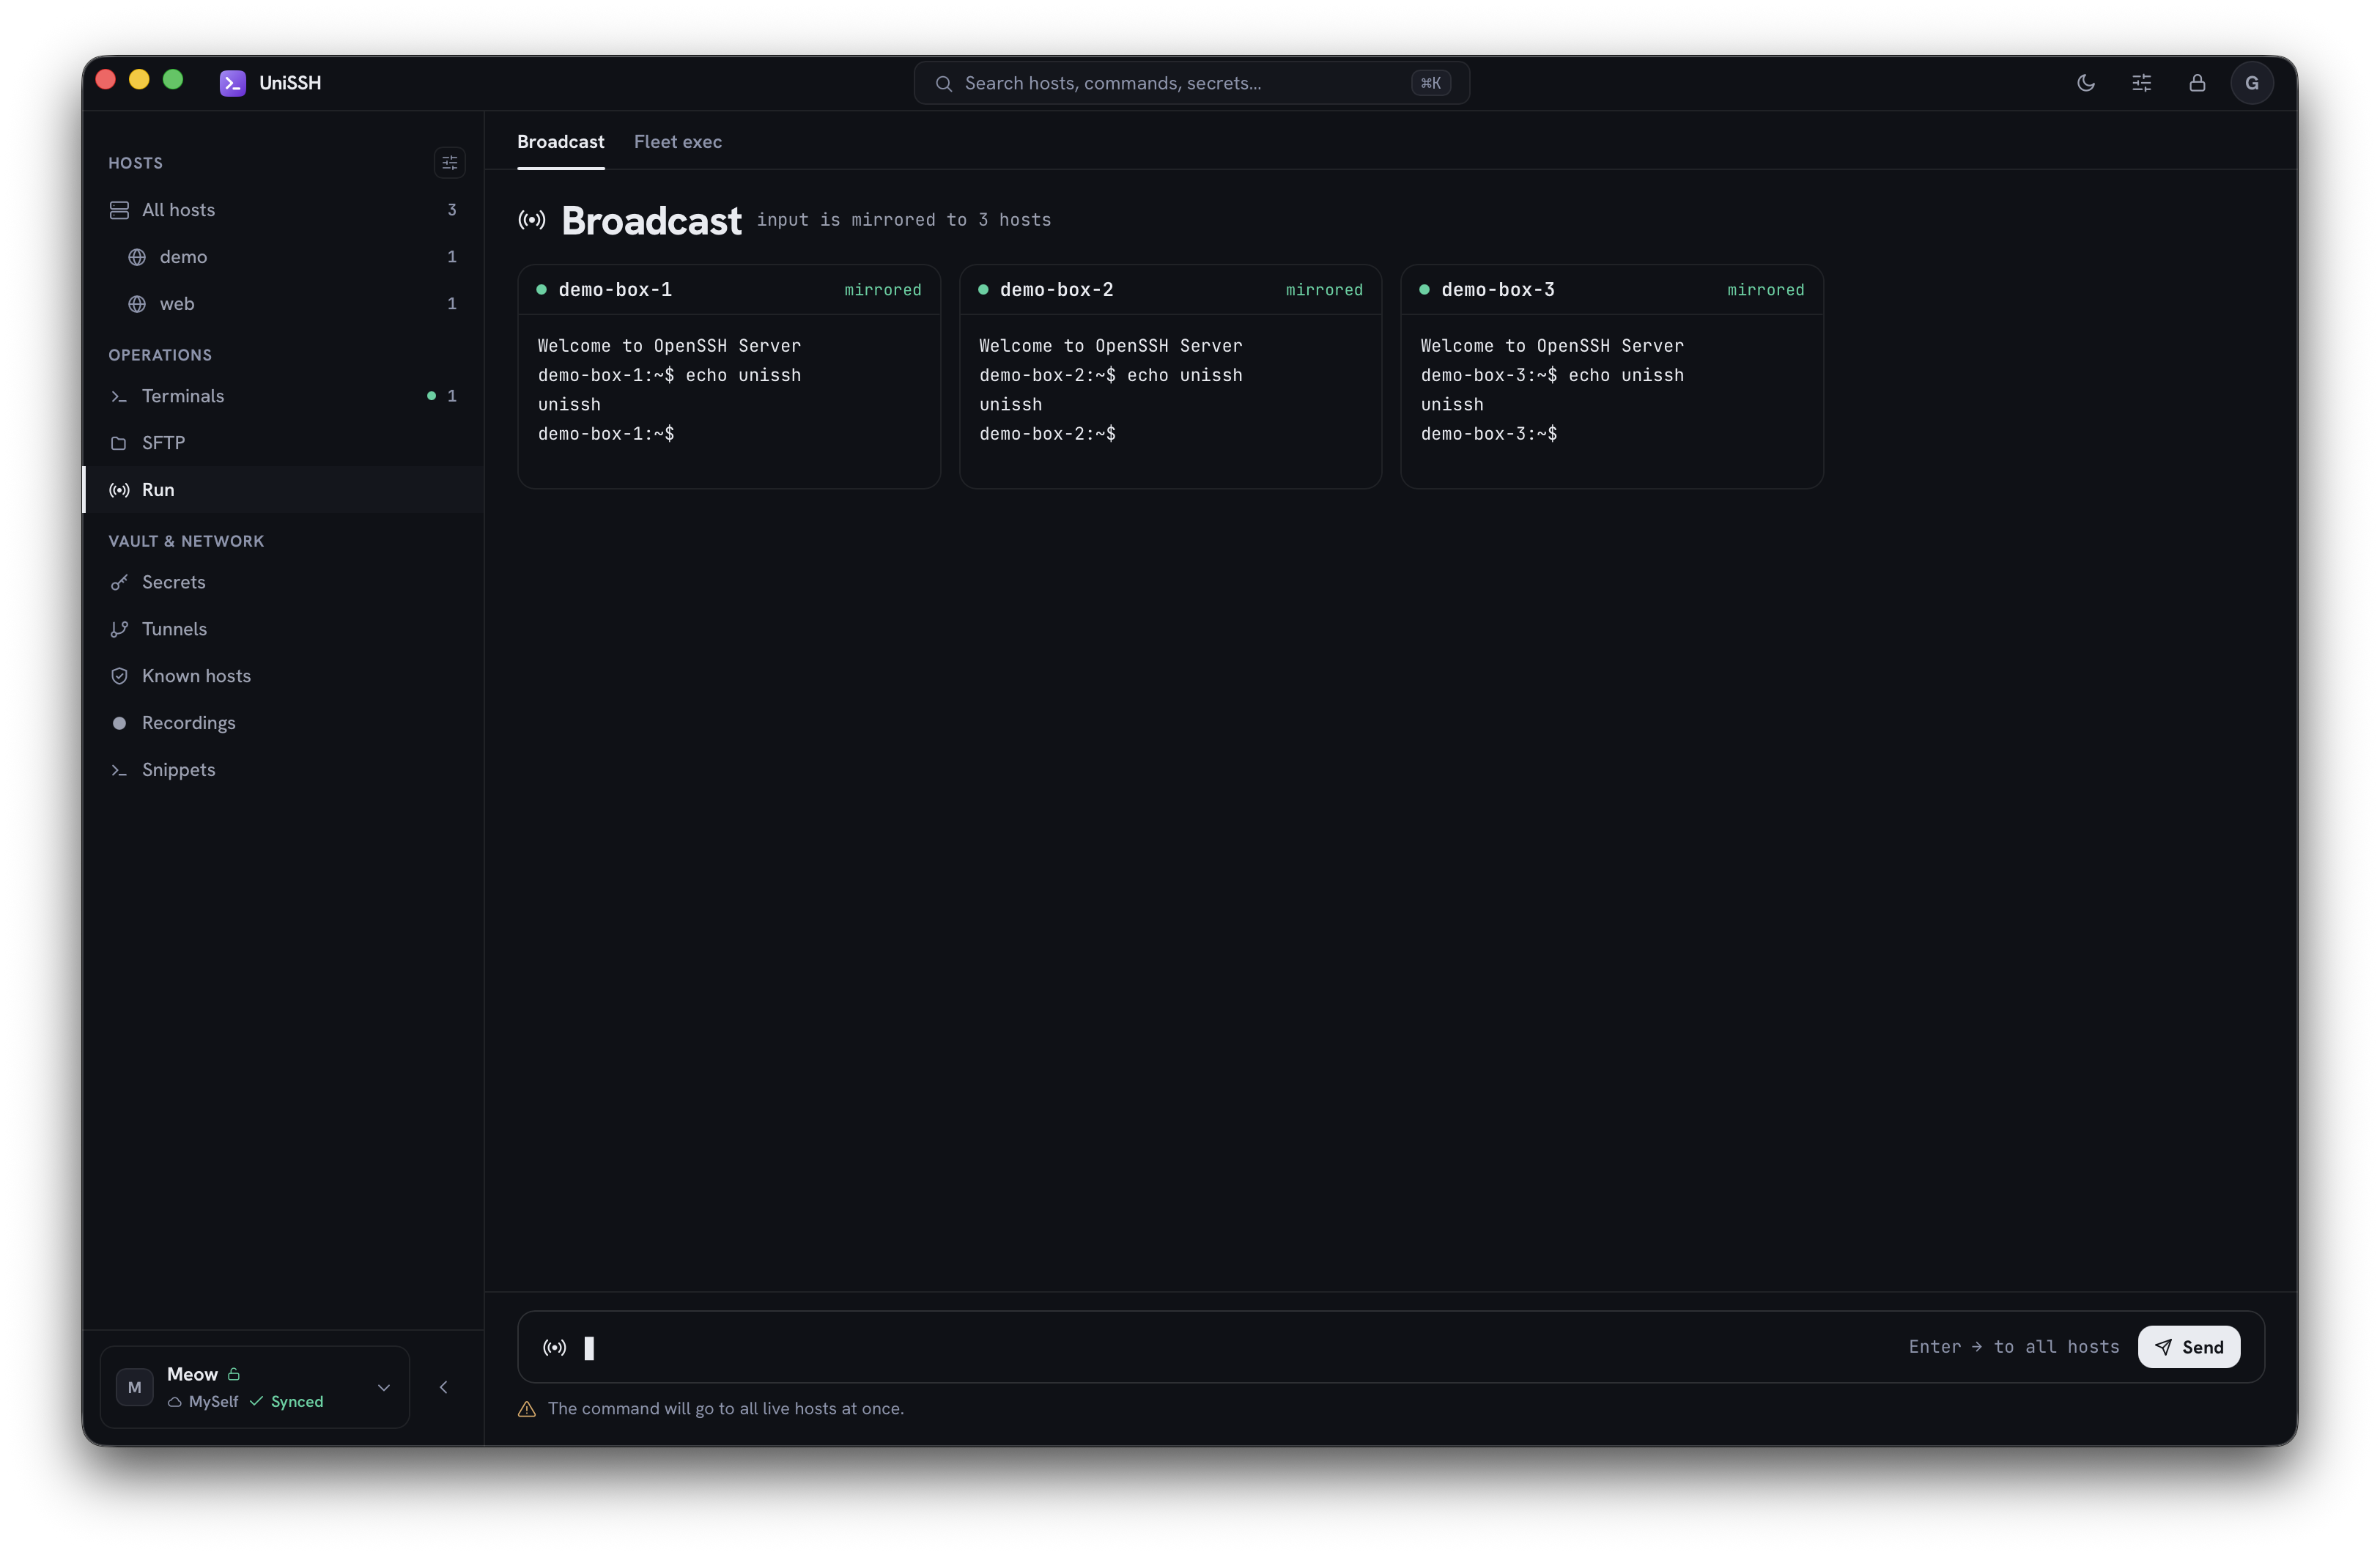Click the broadcast icon beside the Broadcast heading
The image size is (2380, 1555).
[x=532, y=220]
